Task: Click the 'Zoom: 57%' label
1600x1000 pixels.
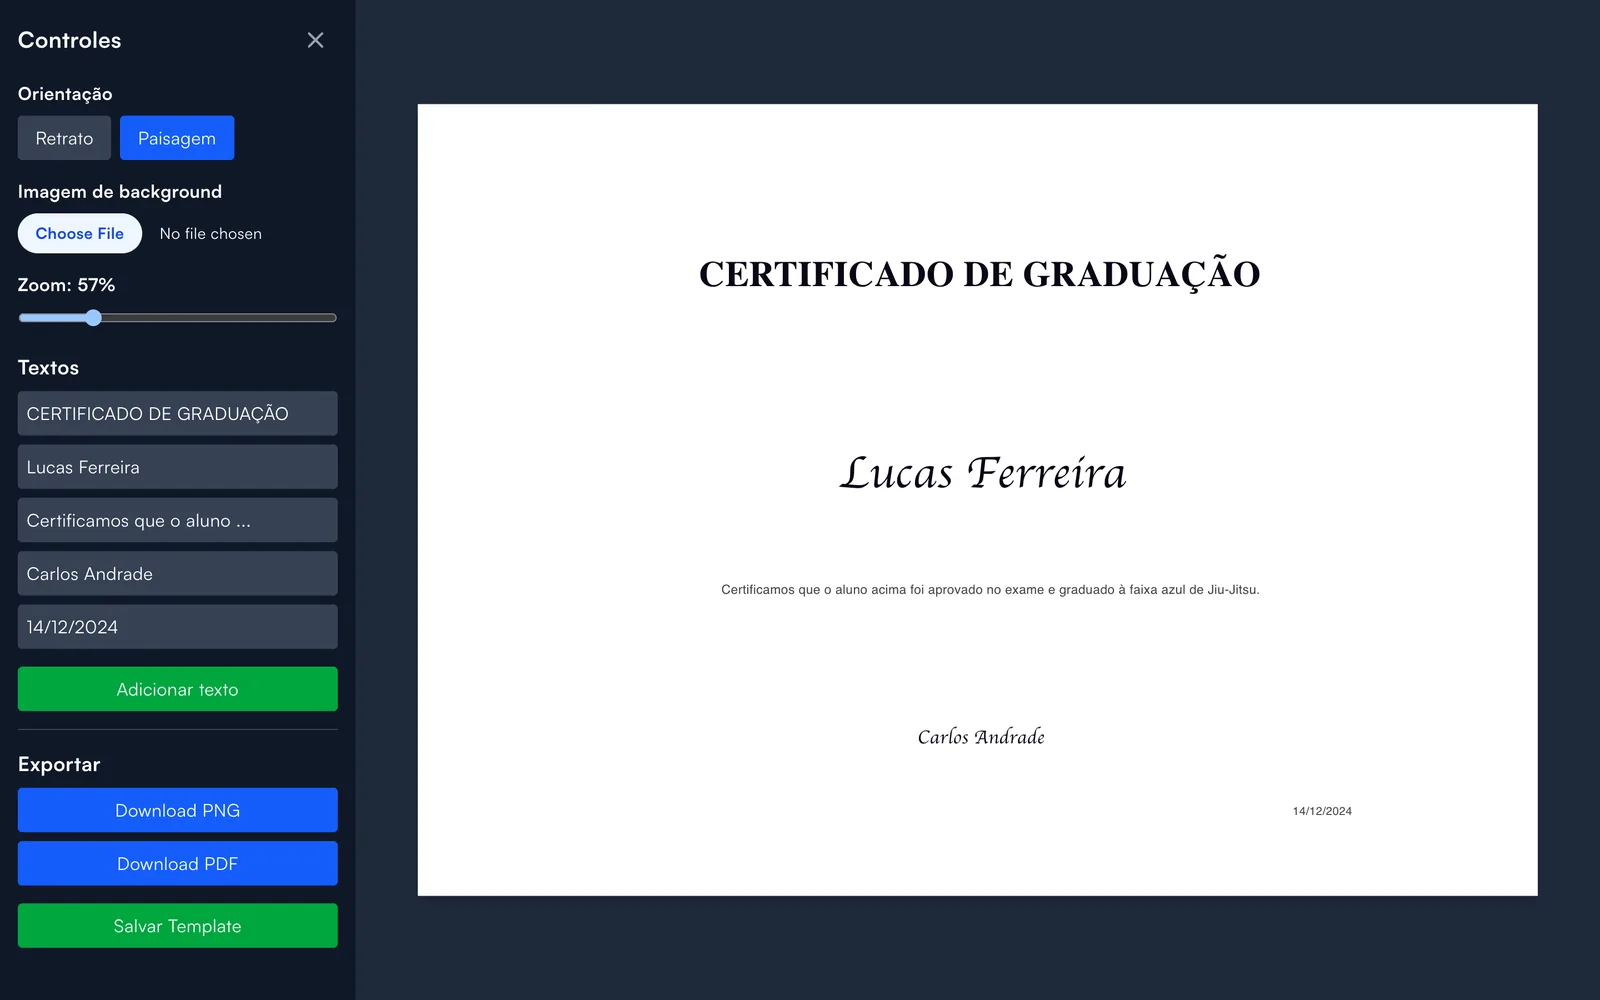Action: pyautogui.click(x=66, y=285)
